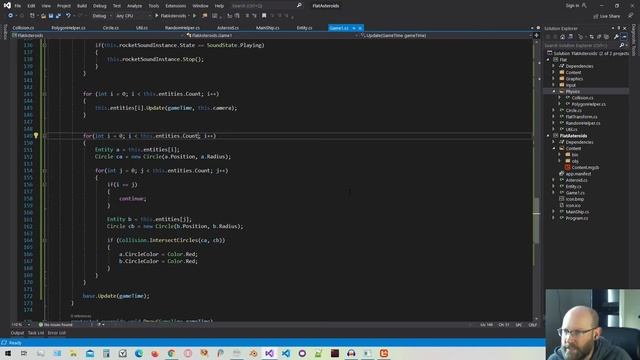Open the Output tab at bottom

[17, 333]
